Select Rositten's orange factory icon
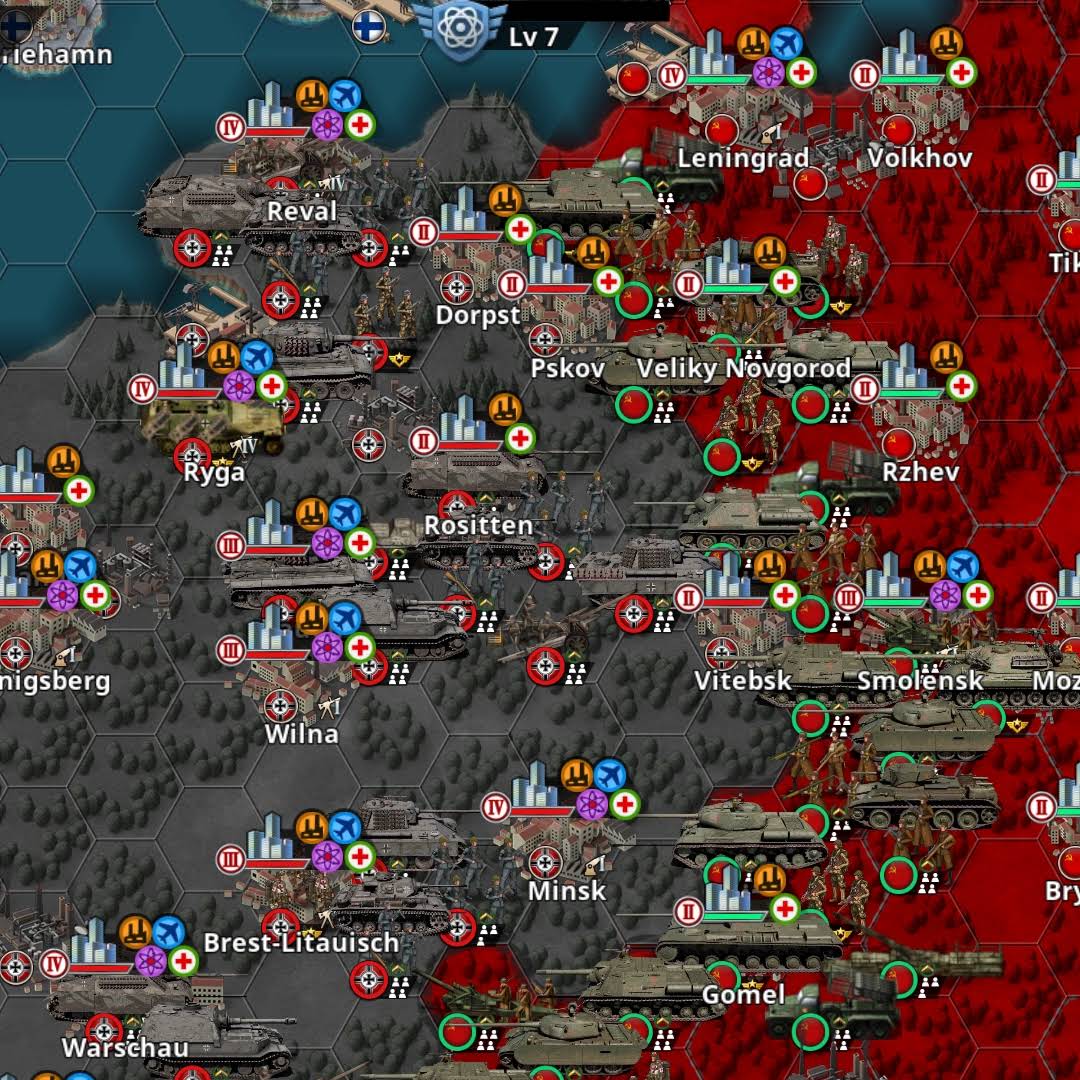Viewport: 1080px width, 1080px height. [x=505, y=409]
